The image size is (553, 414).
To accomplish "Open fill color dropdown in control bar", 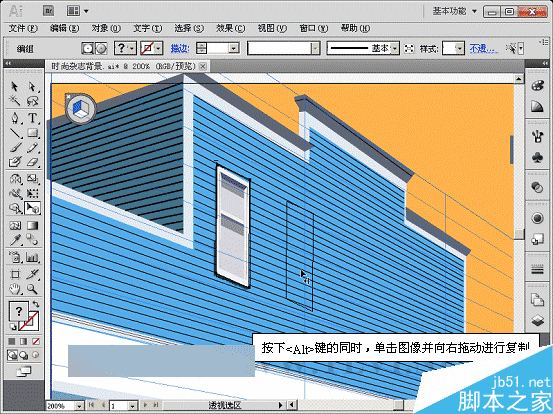I will [x=132, y=48].
